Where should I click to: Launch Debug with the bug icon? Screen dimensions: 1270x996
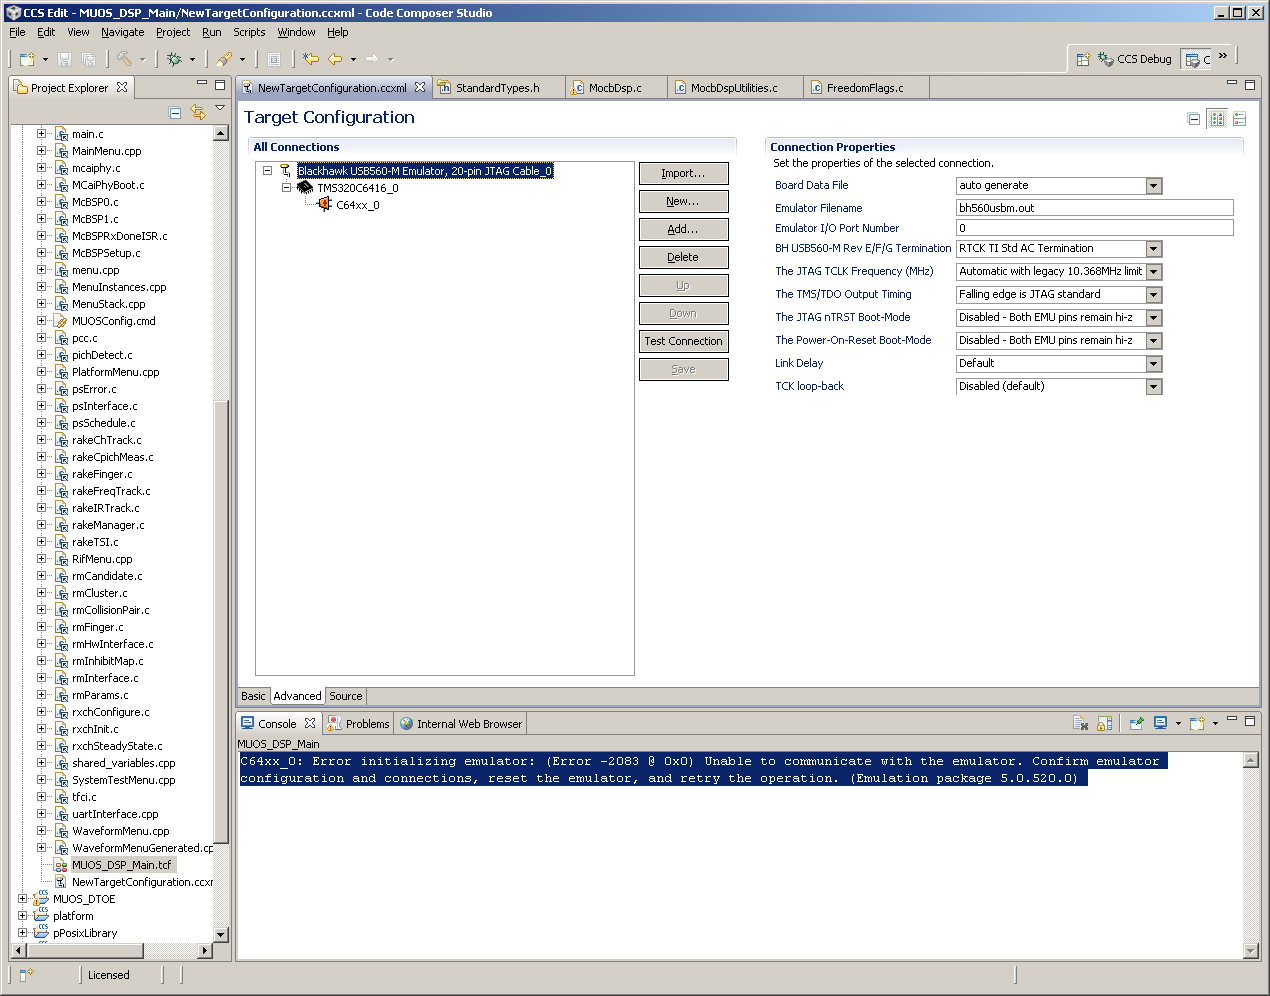pyautogui.click(x=174, y=59)
